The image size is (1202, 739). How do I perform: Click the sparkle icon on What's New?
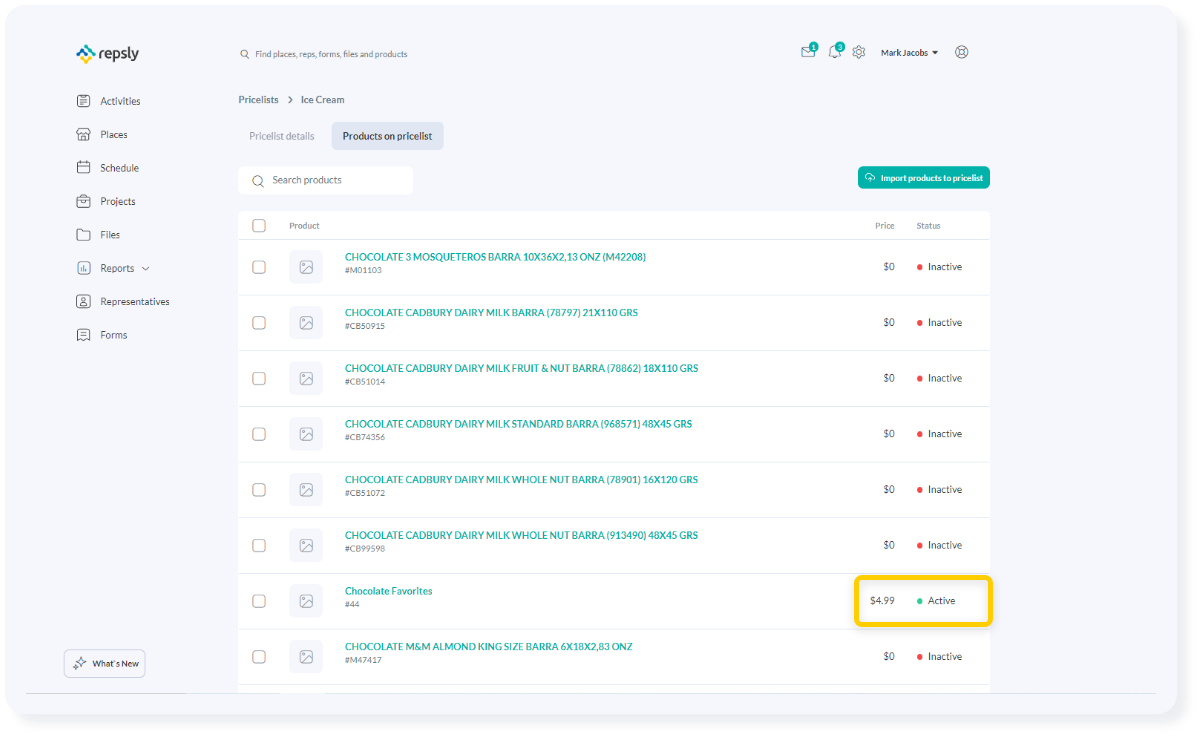pyautogui.click(x=80, y=664)
